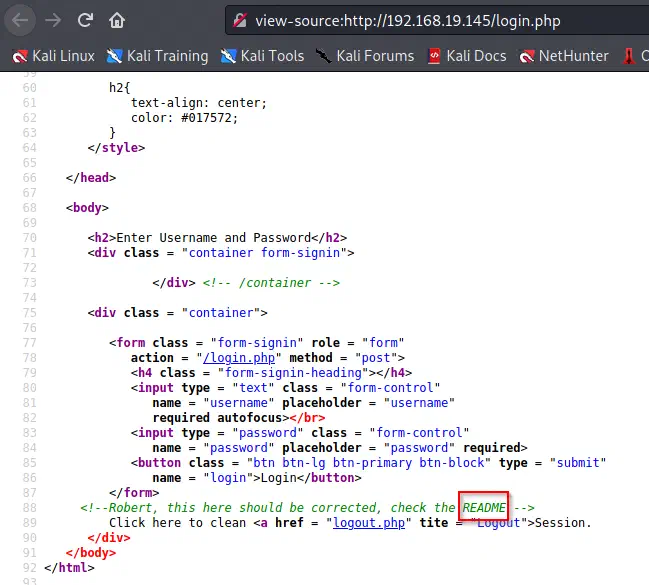Open the Kali Linux bookmark
This screenshot has height=585, width=649.
pos(53,56)
